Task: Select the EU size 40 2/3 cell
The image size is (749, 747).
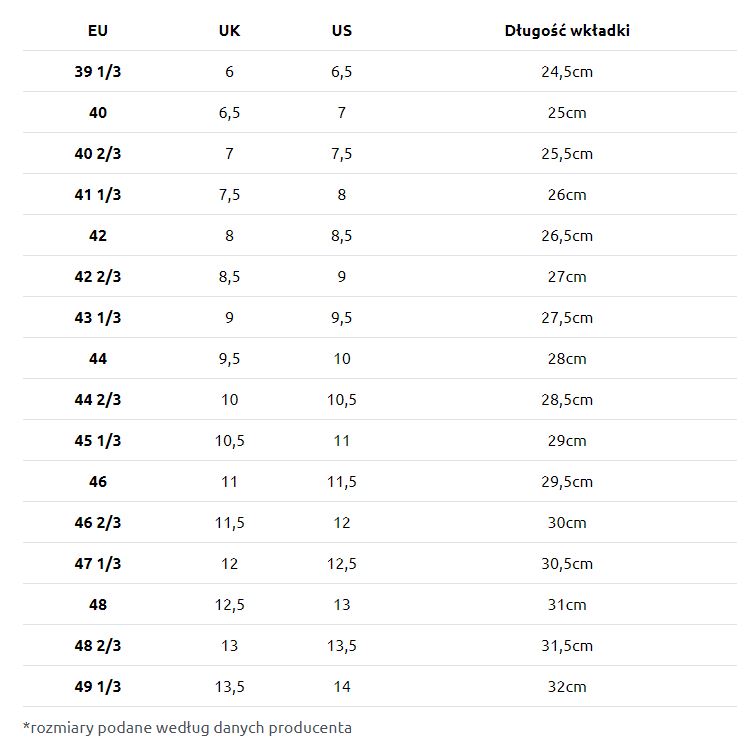Action: click(98, 154)
